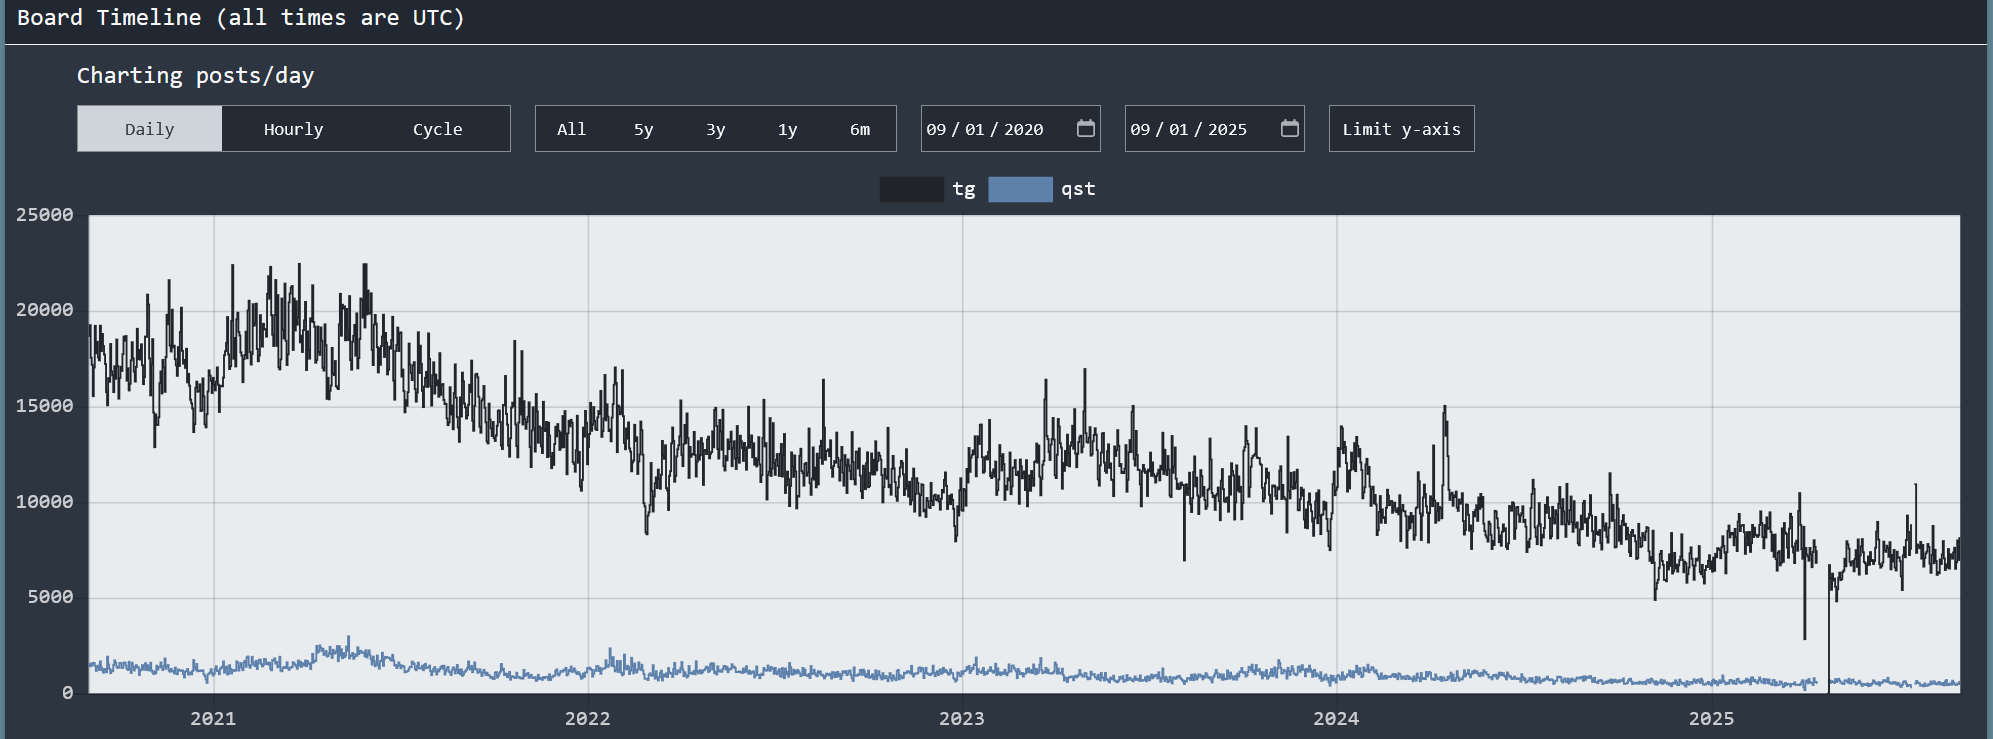Click the Charting posts/day heading
Screen dimensions: 1993x739
coord(195,76)
